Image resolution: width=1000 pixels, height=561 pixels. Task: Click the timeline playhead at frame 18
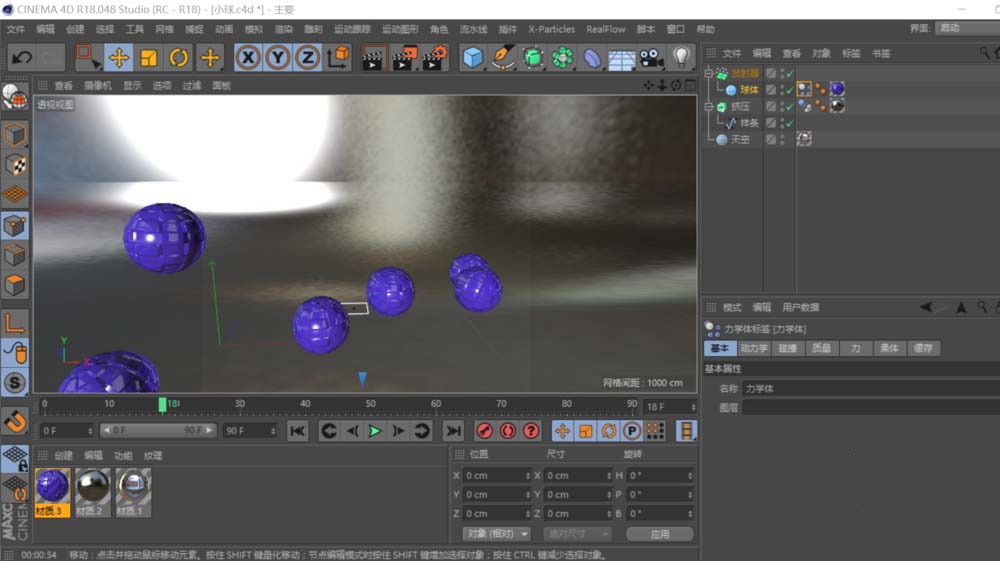[163, 404]
